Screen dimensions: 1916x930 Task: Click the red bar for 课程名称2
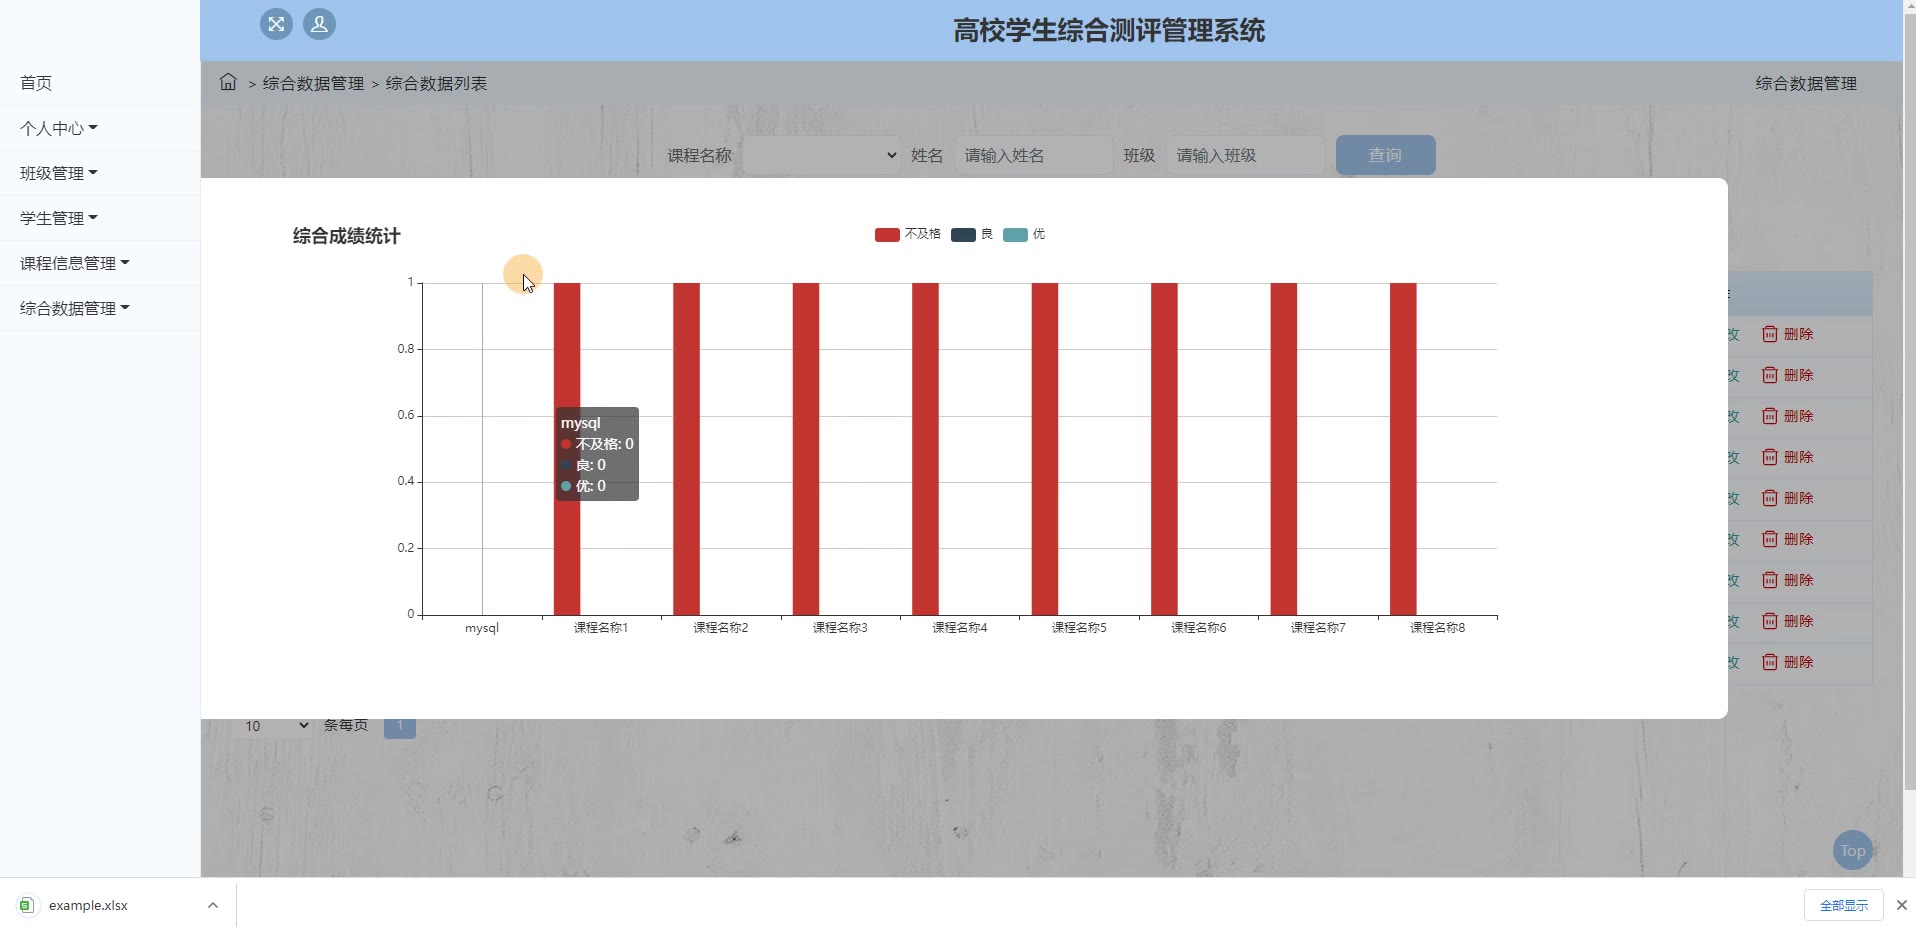tap(686, 449)
